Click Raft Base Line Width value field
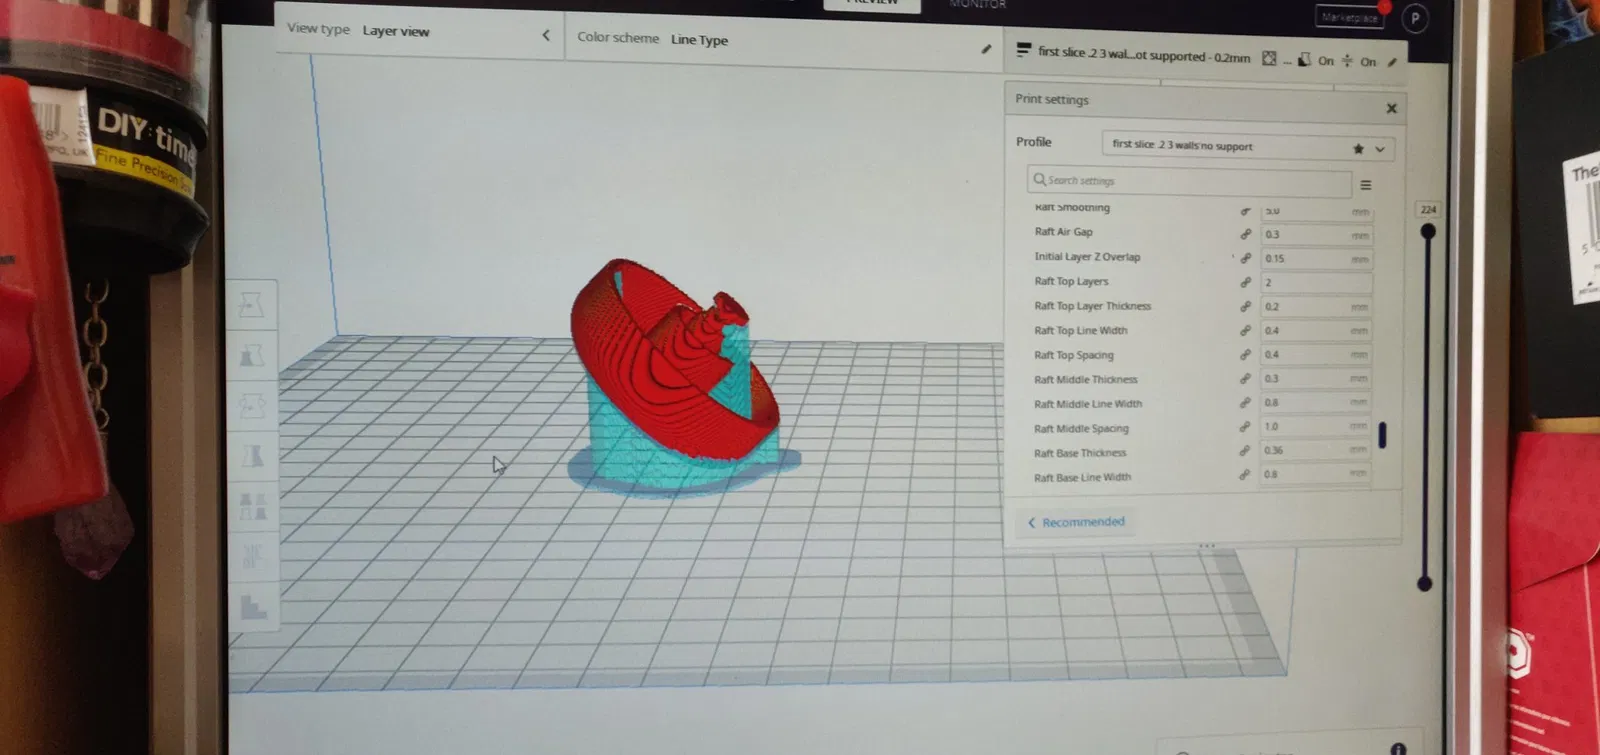 pos(1315,475)
